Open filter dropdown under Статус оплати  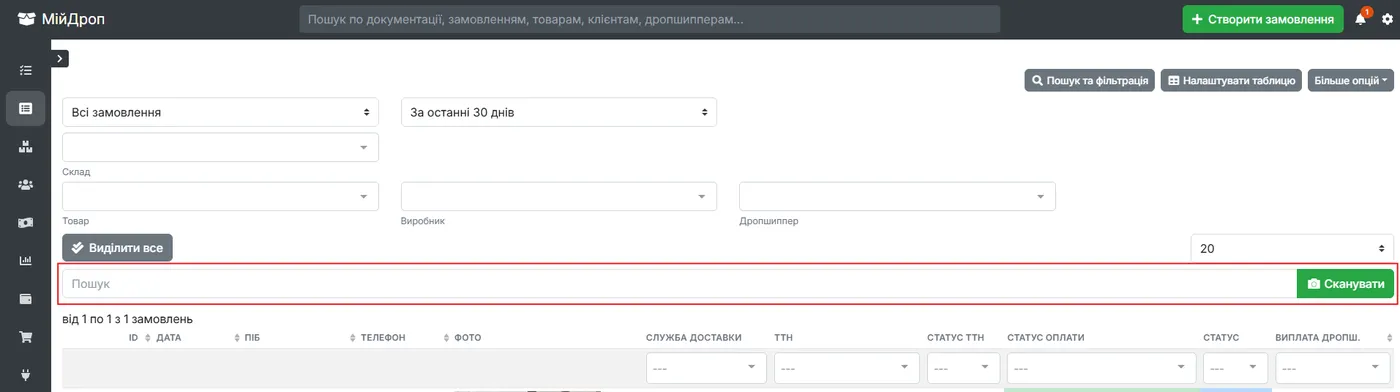(x=1101, y=368)
